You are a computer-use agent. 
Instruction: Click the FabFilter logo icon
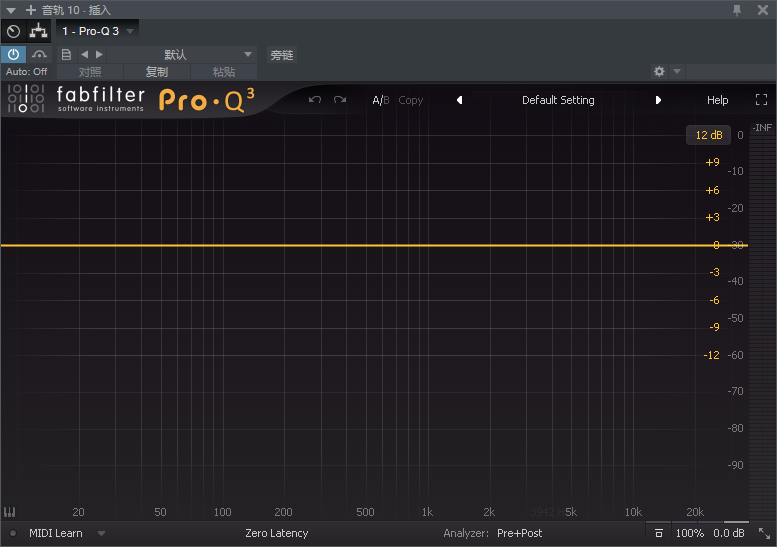click(26, 99)
